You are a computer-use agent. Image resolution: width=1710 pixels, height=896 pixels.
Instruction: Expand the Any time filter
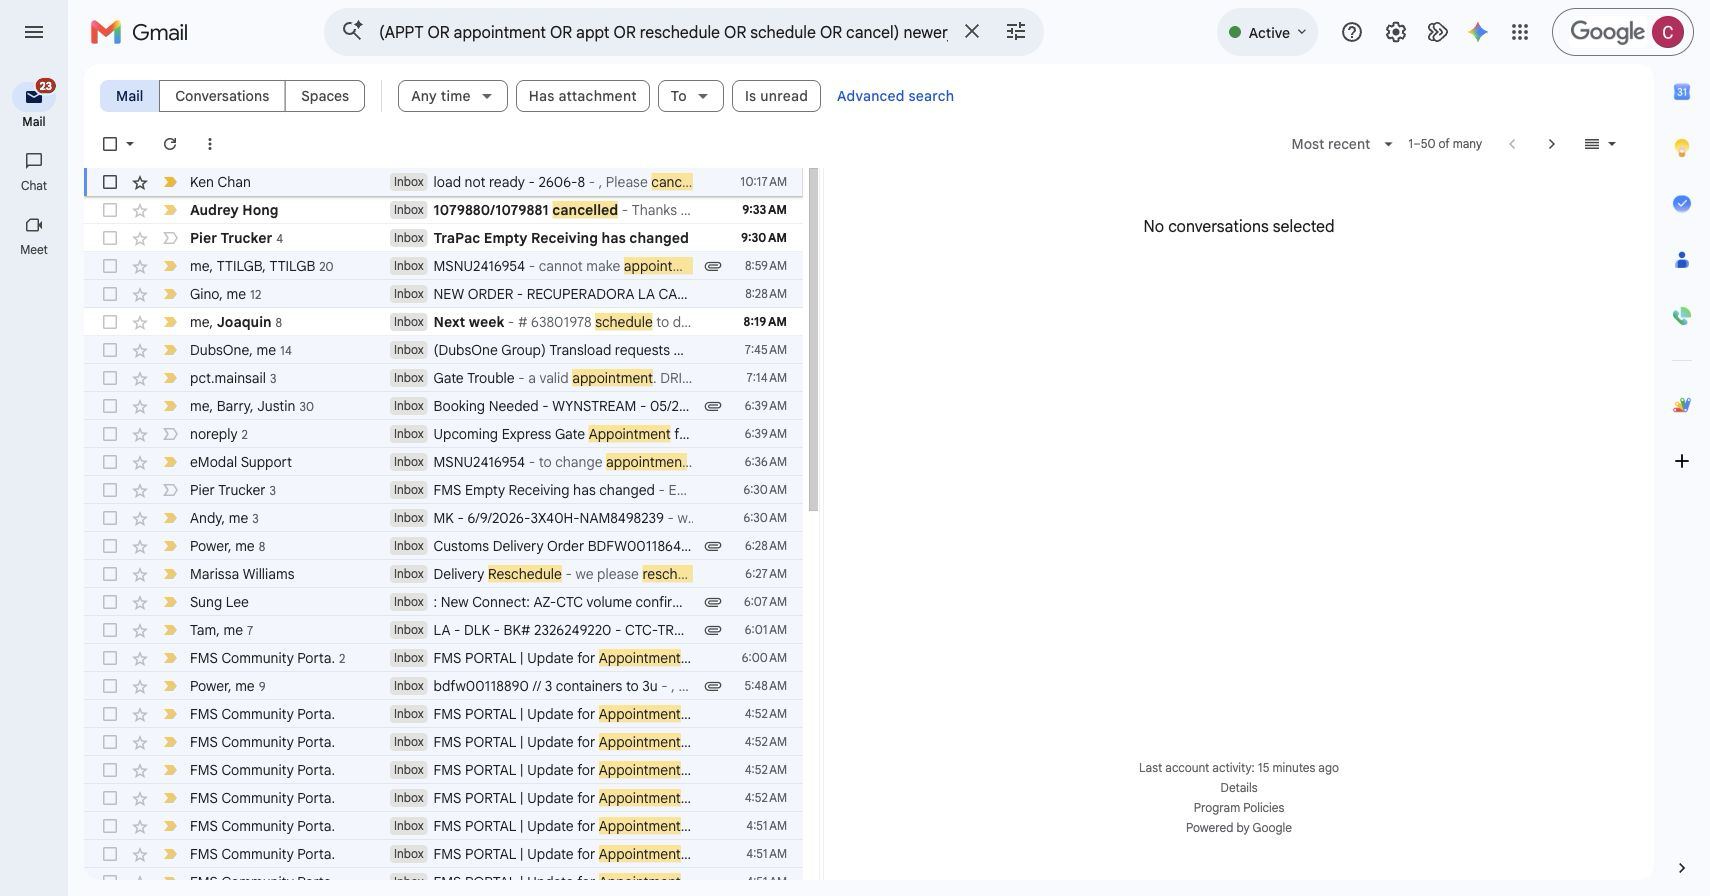(452, 96)
